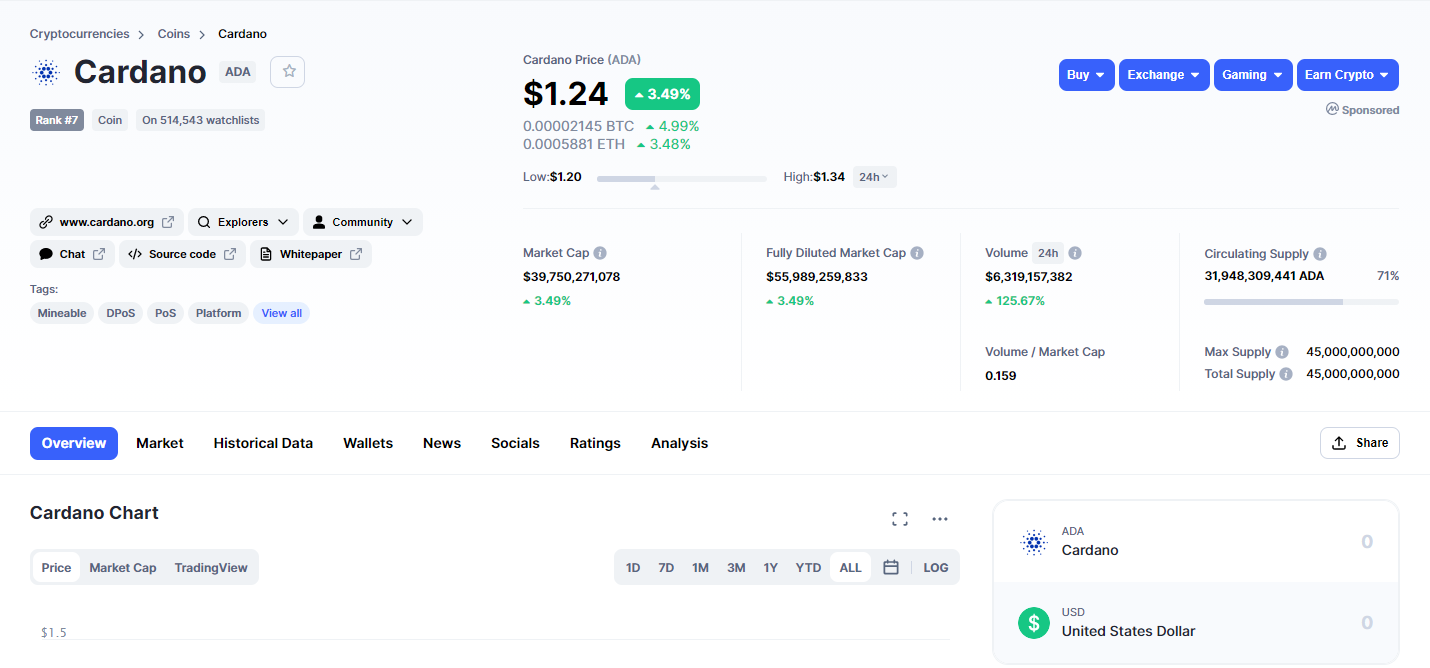This screenshot has height=668, width=1430.
Task: Expand the Community dropdown
Action: click(x=363, y=222)
